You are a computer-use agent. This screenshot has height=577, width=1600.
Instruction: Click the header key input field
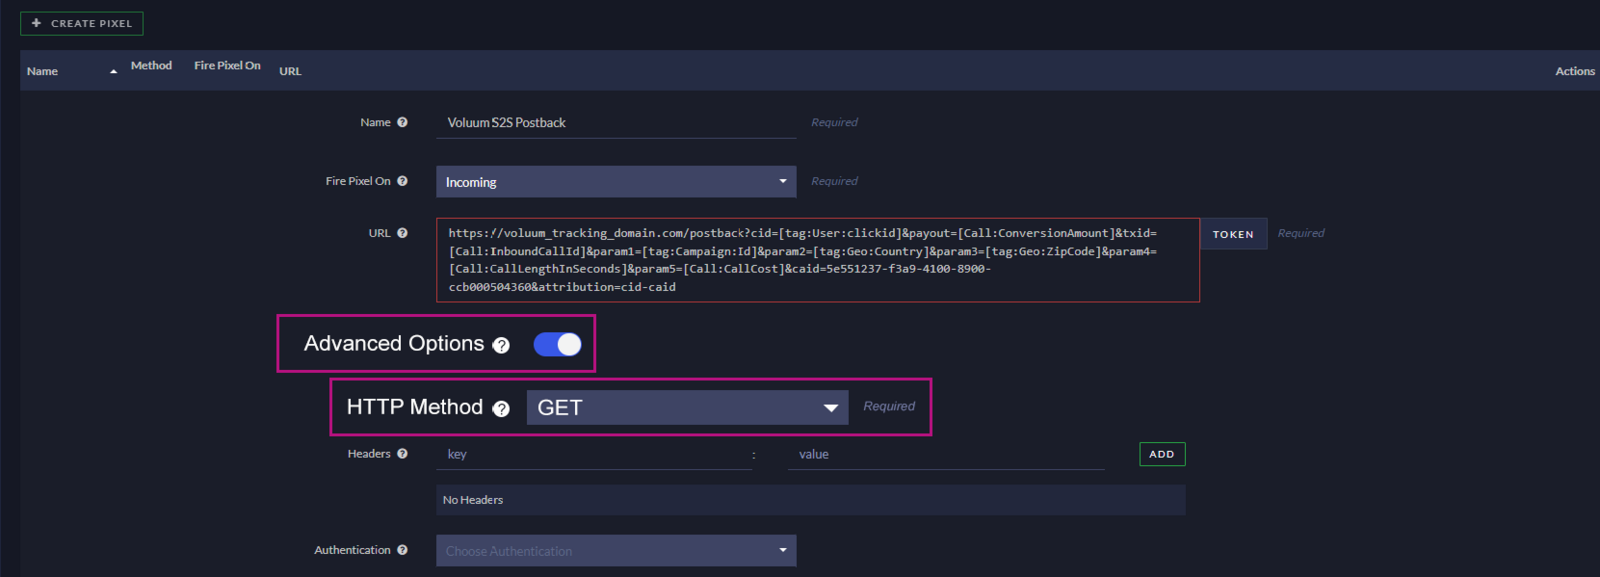coord(594,455)
